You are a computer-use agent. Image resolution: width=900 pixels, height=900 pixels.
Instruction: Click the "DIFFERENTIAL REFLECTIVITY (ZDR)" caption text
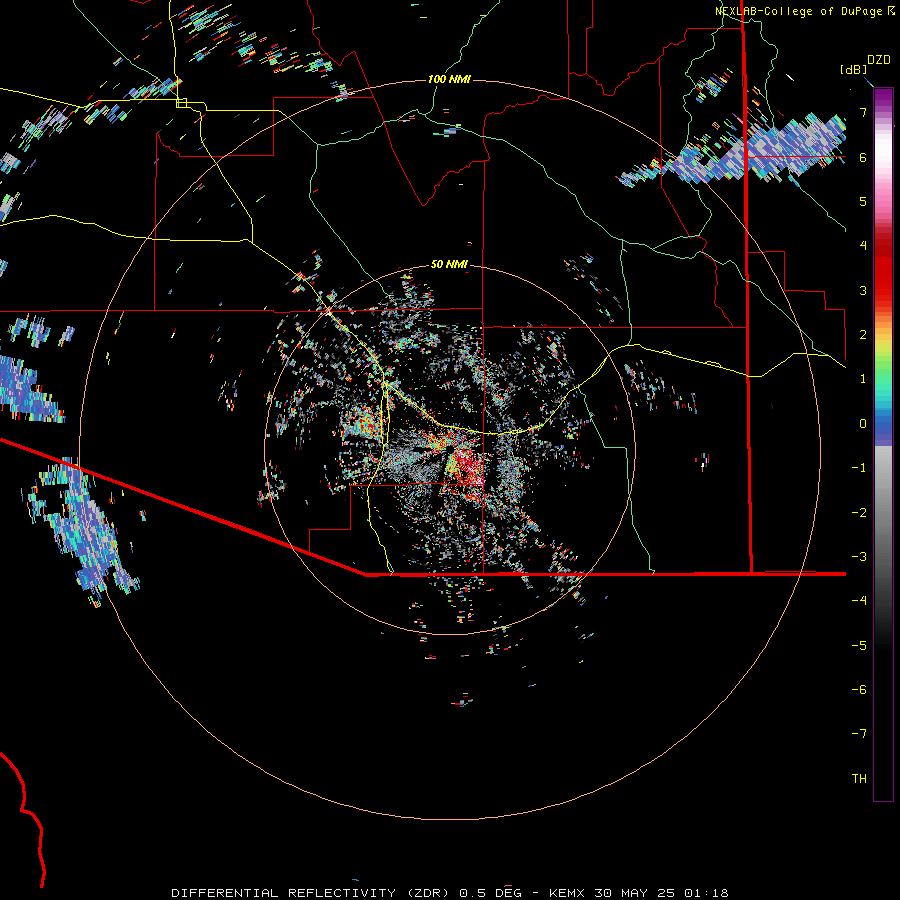(x=312, y=893)
